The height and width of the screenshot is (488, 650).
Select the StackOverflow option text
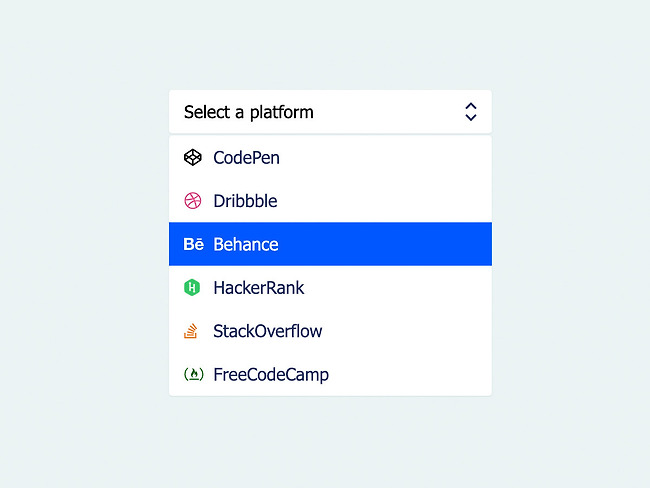click(x=268, y=331)
